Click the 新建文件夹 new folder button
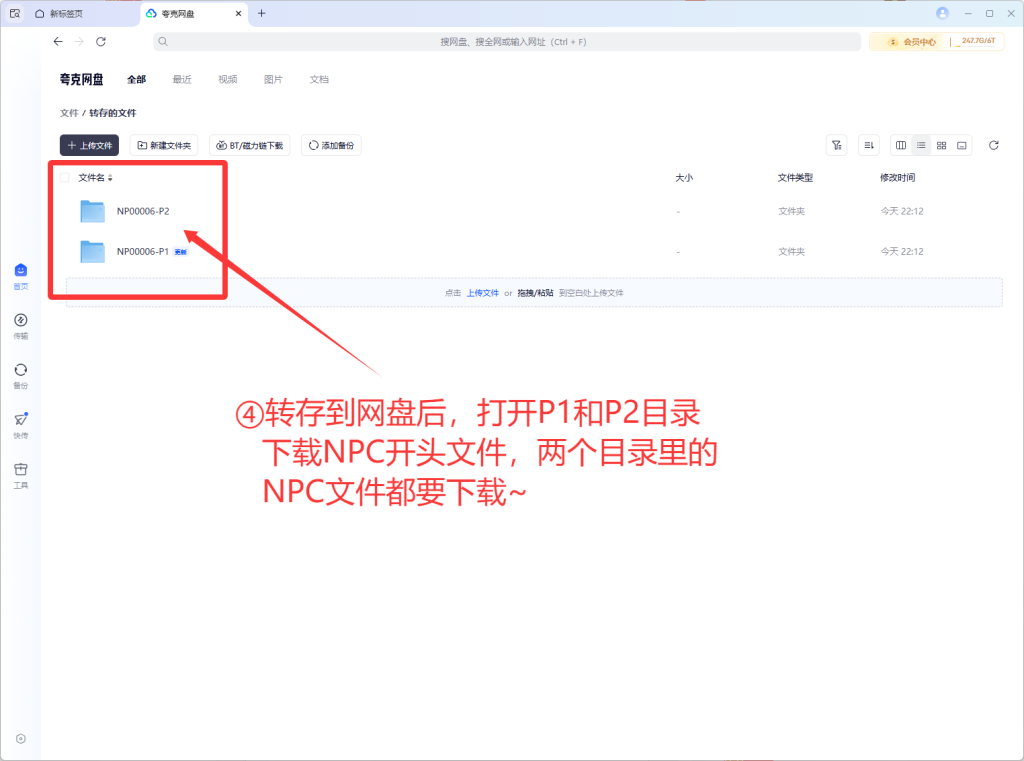Viewport: 1024px width, 761px height. click(x=165, y=145)
